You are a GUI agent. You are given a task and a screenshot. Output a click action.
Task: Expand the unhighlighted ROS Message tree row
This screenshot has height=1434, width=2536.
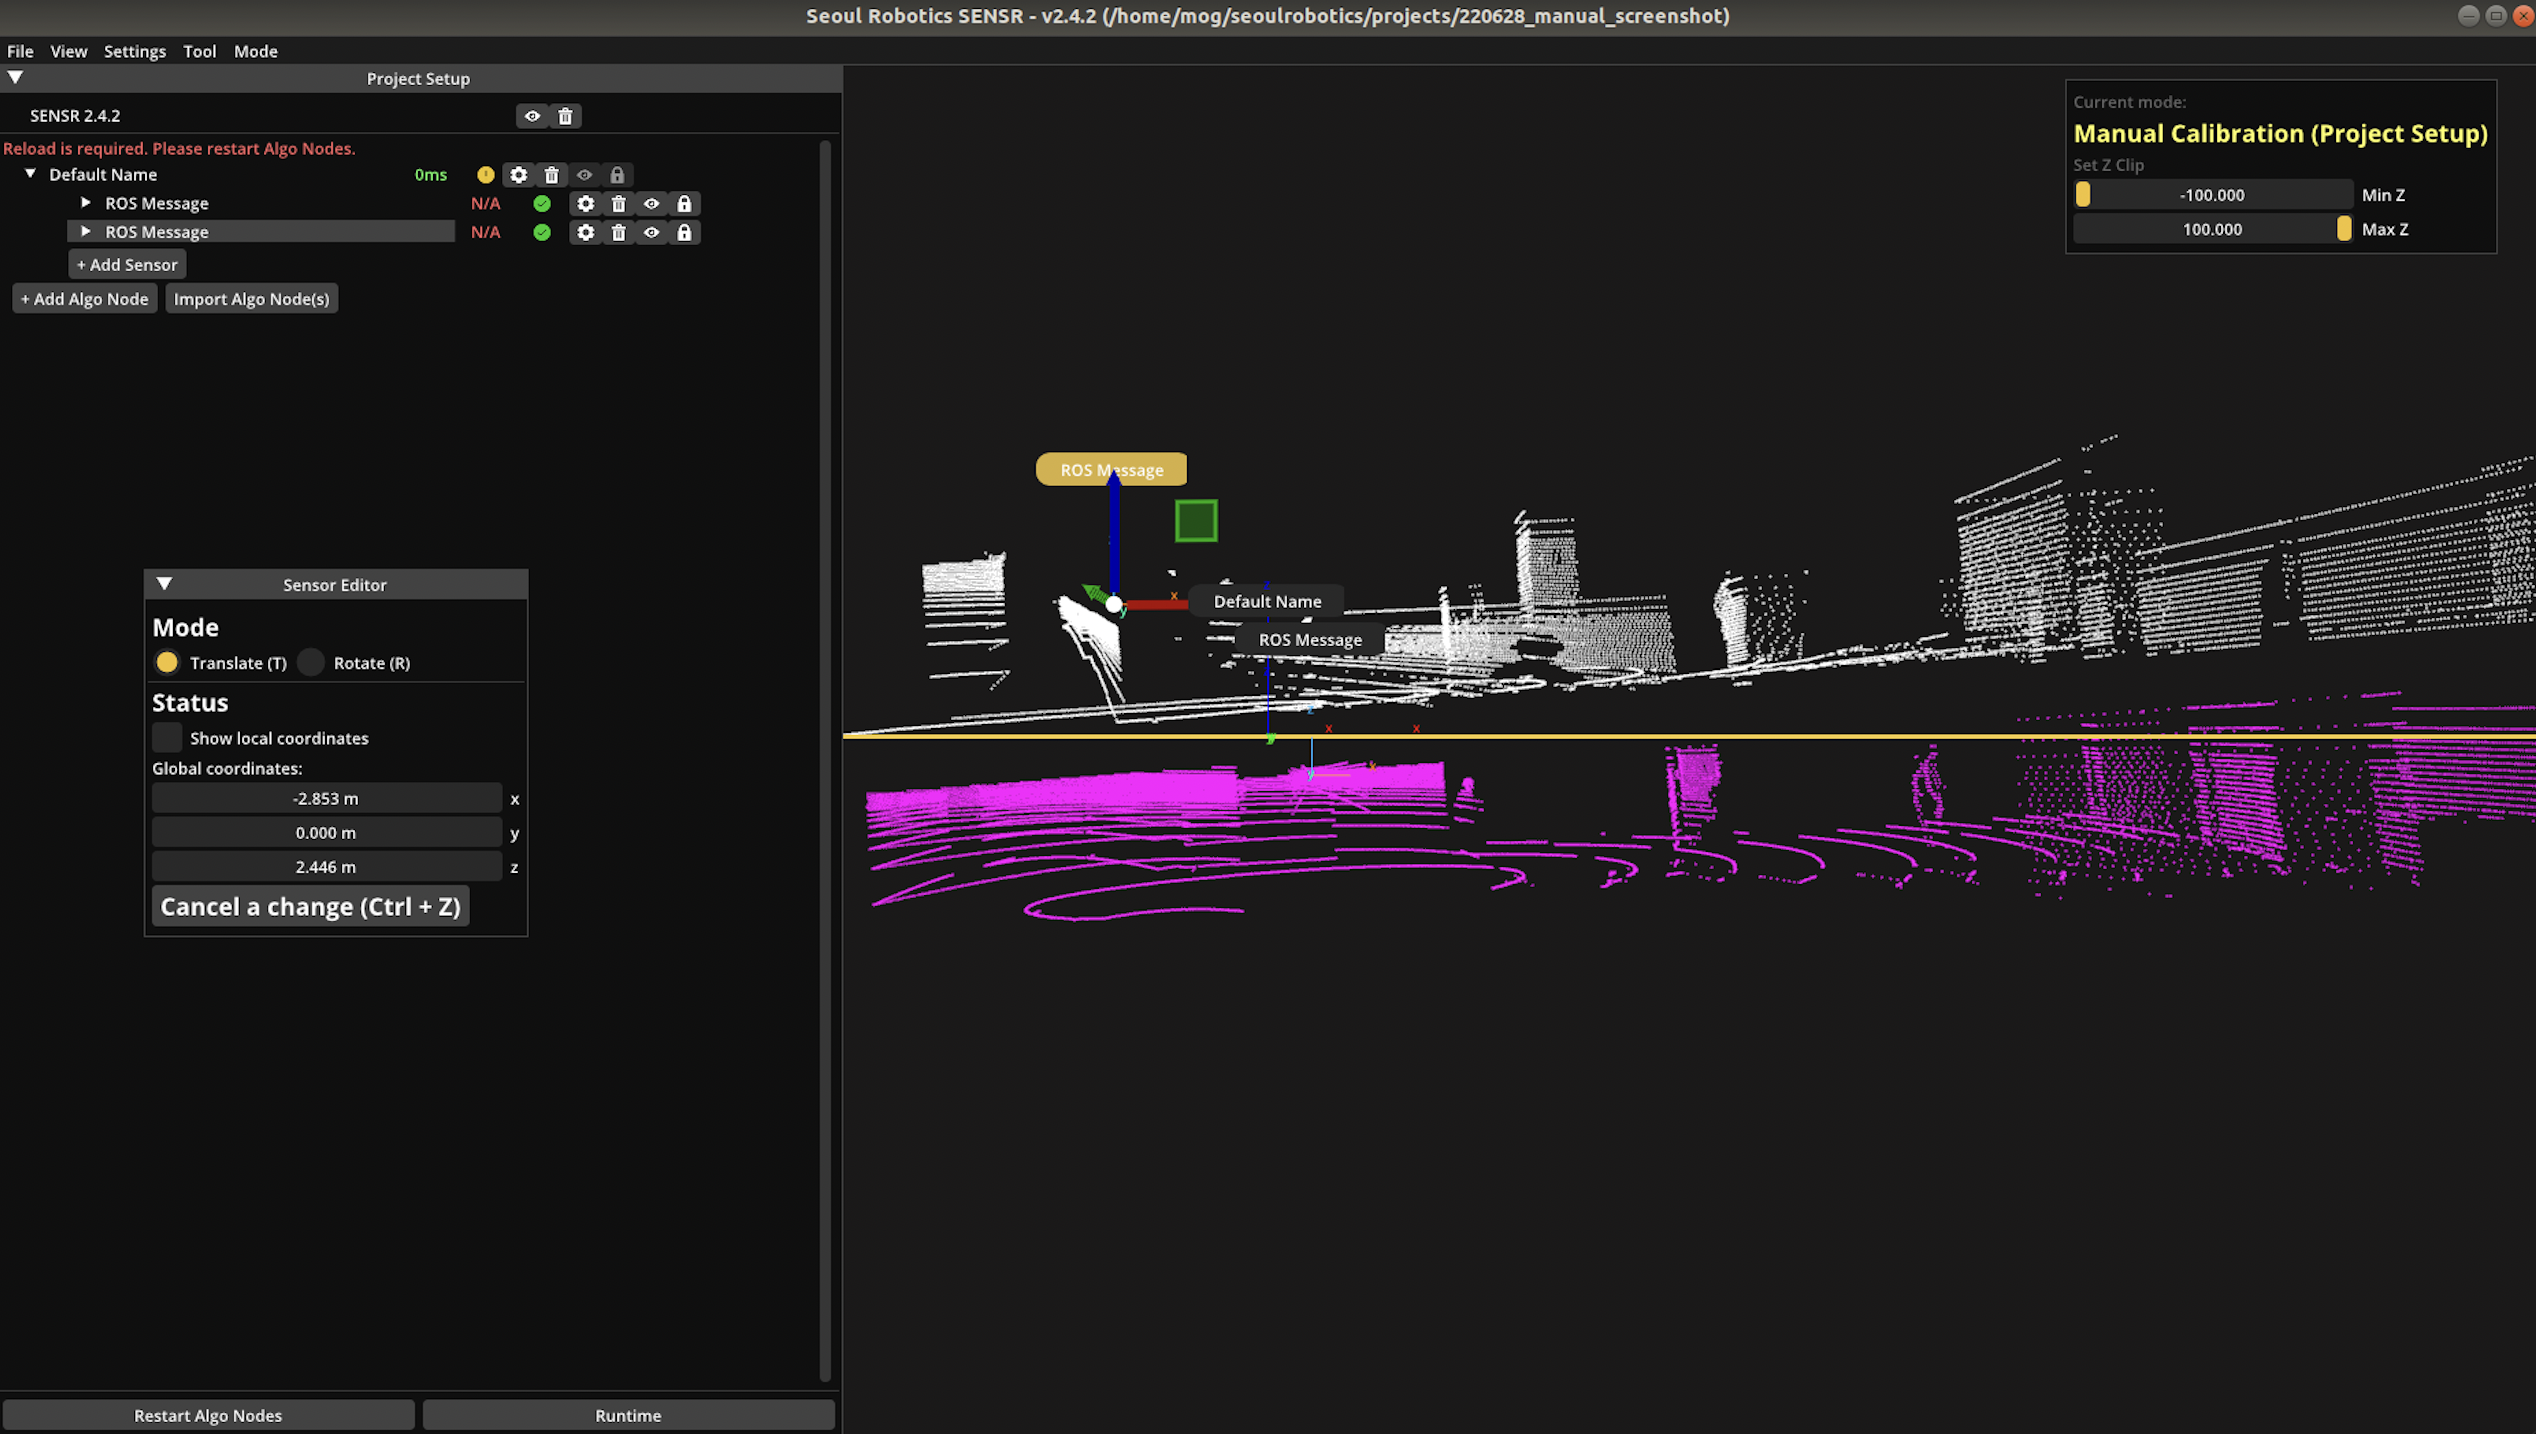[86, 203]
